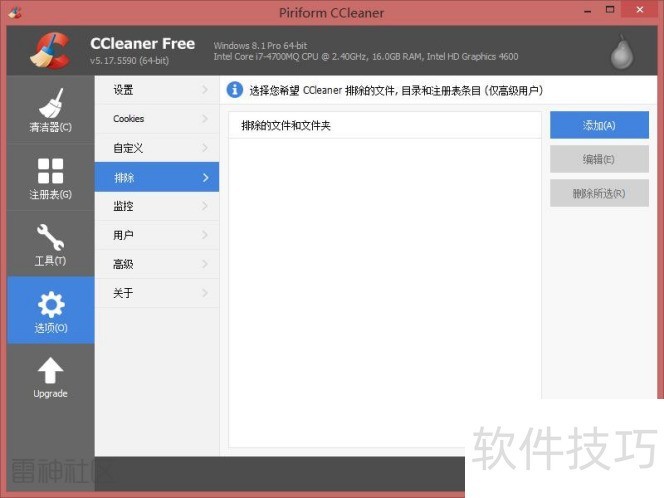The height and width of the screenshot is (498, 664).
Task: Click the Windows 8.1 Pro 64-bit text
Action: (260, 46)
